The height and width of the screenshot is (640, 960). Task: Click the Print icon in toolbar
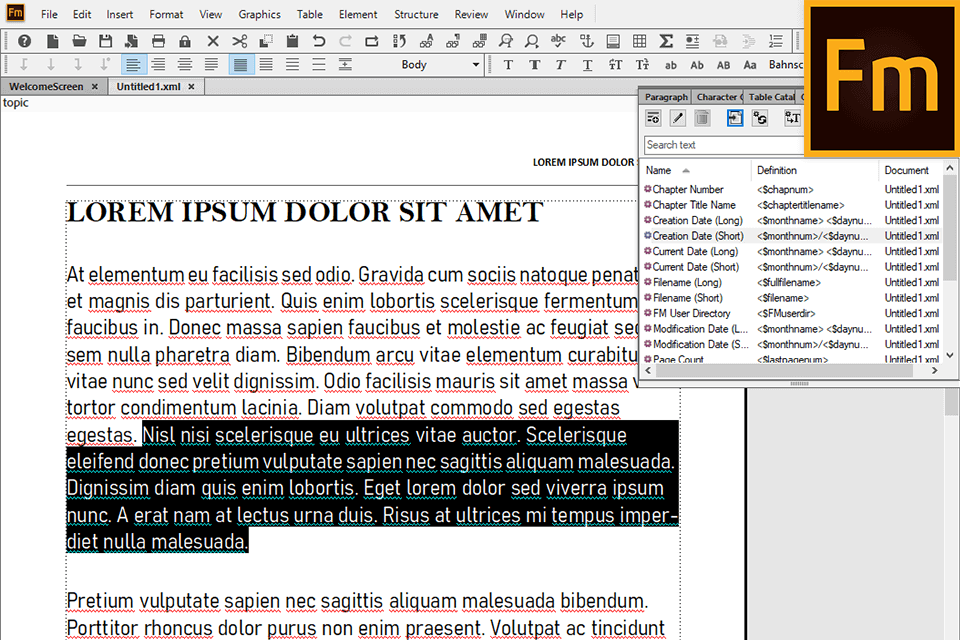pos(158,41)
